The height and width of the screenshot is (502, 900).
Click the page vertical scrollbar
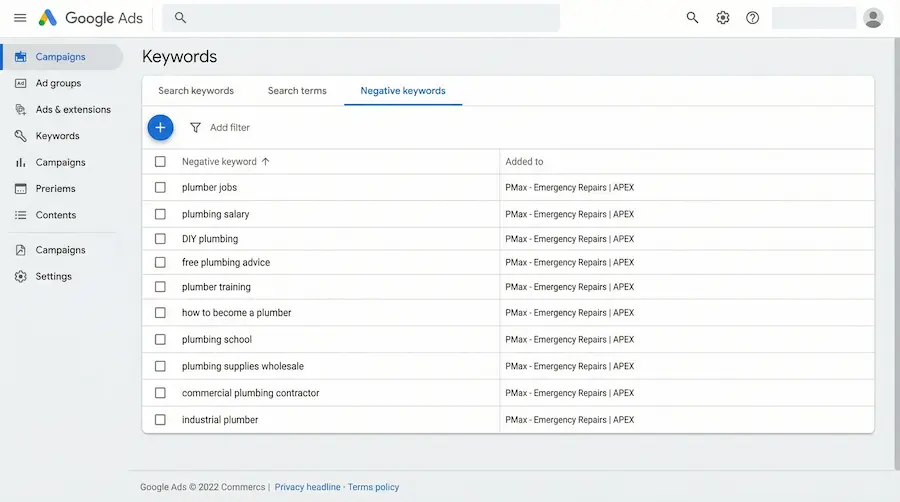[x=897, y=254]
